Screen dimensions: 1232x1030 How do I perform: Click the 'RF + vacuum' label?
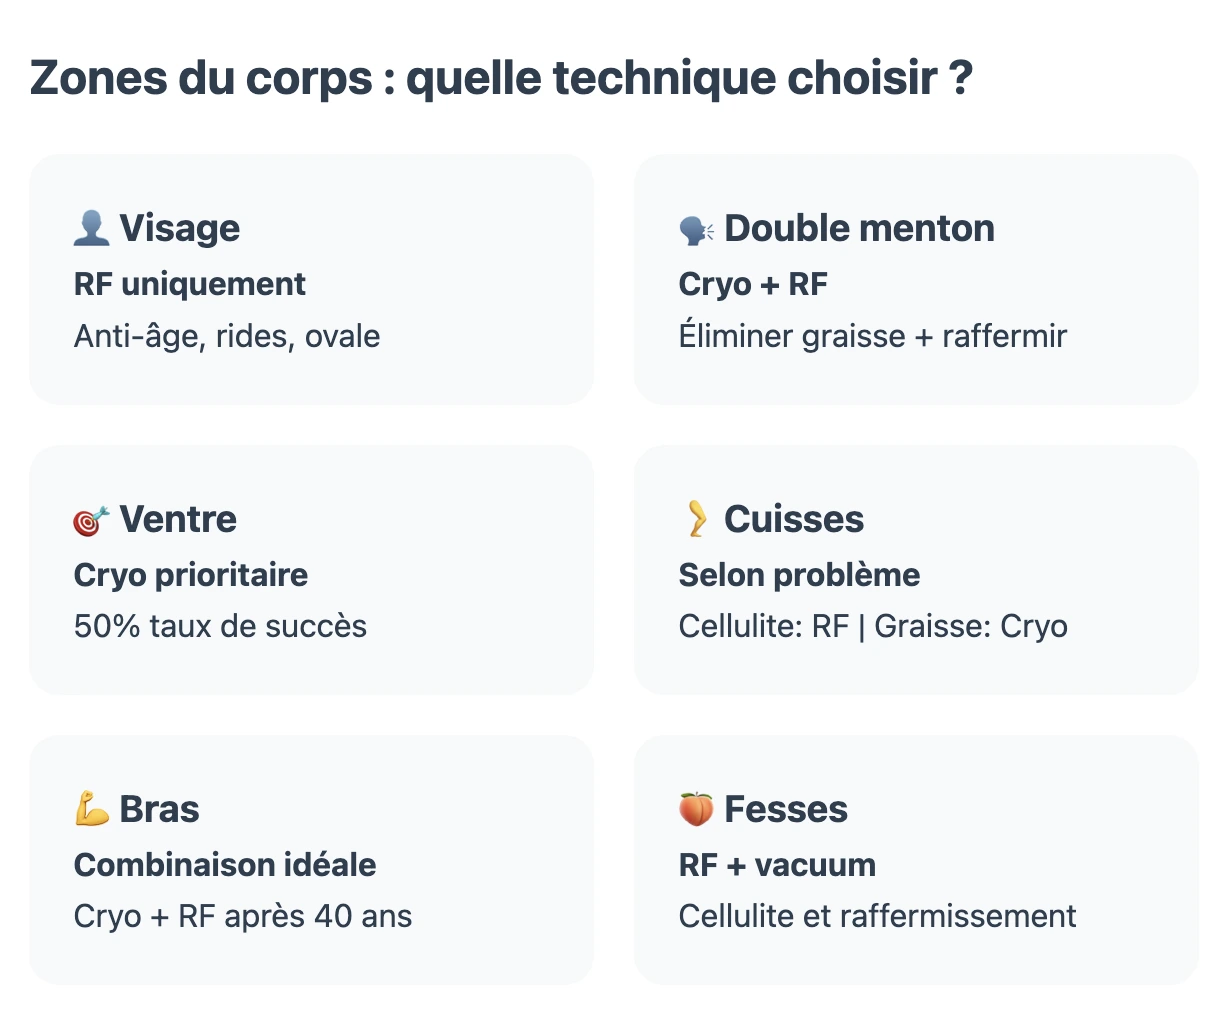tap(777, 866)
